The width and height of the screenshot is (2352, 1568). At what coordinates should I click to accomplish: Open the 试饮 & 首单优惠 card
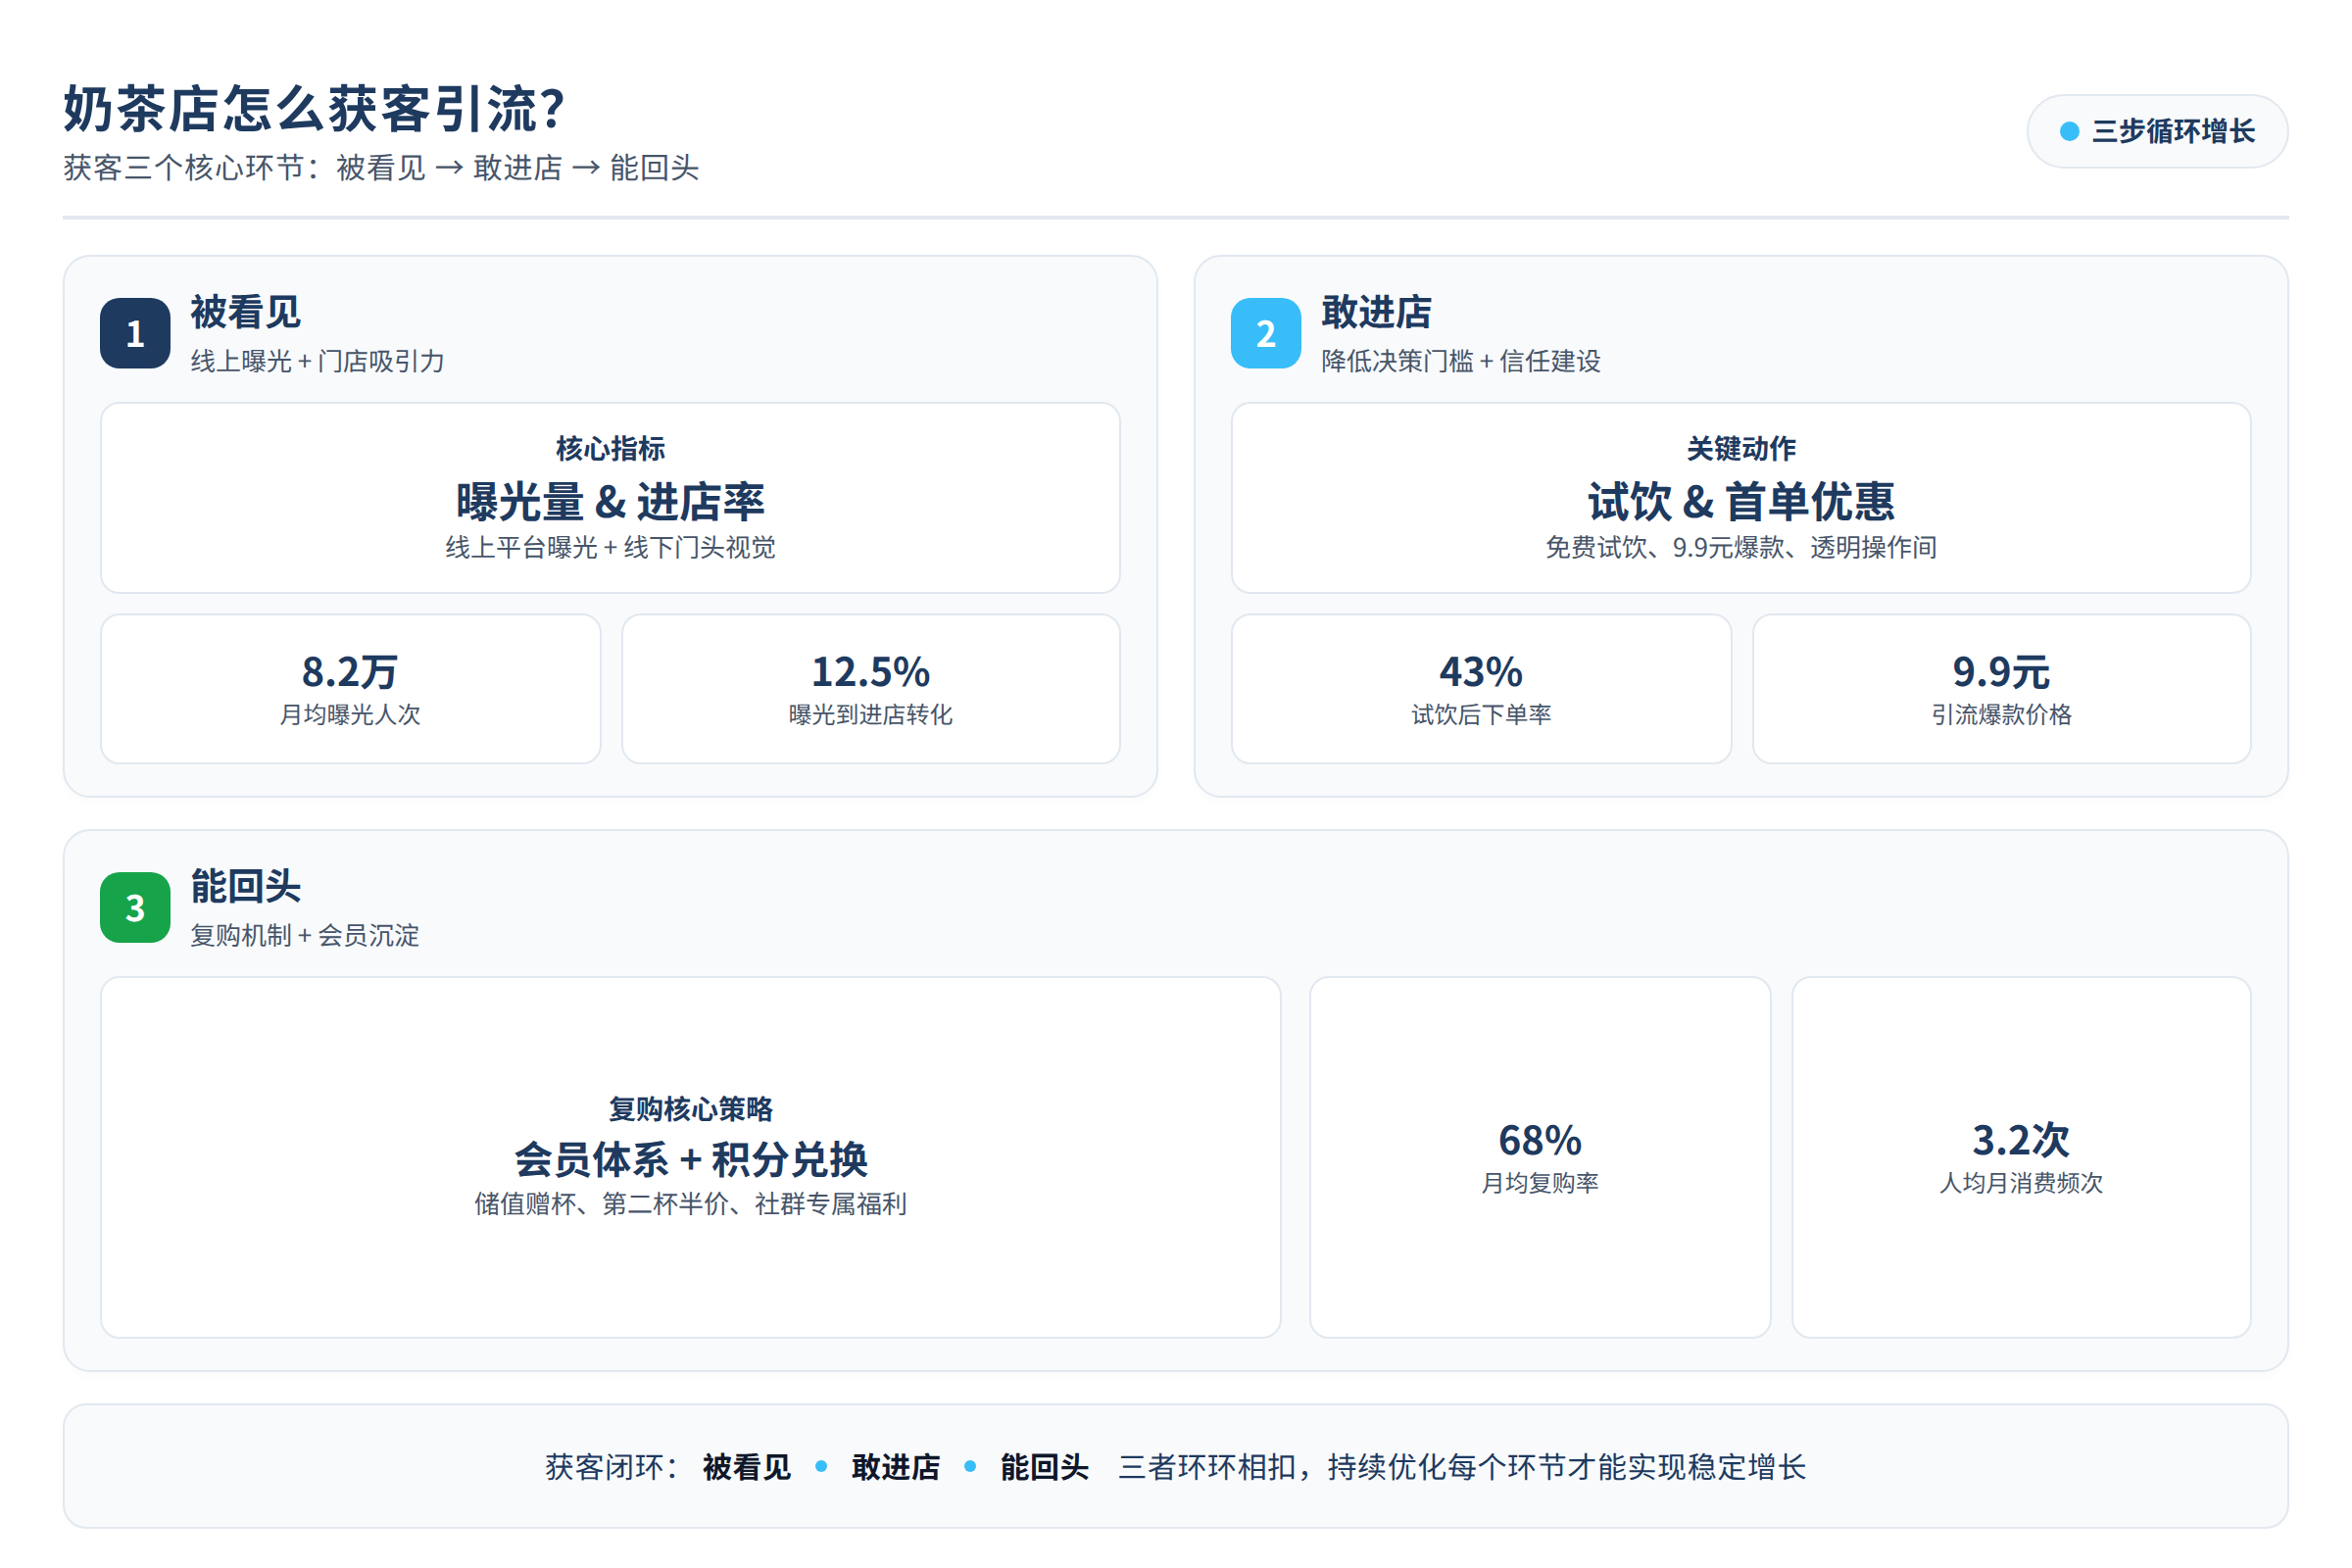(1741, 498)
